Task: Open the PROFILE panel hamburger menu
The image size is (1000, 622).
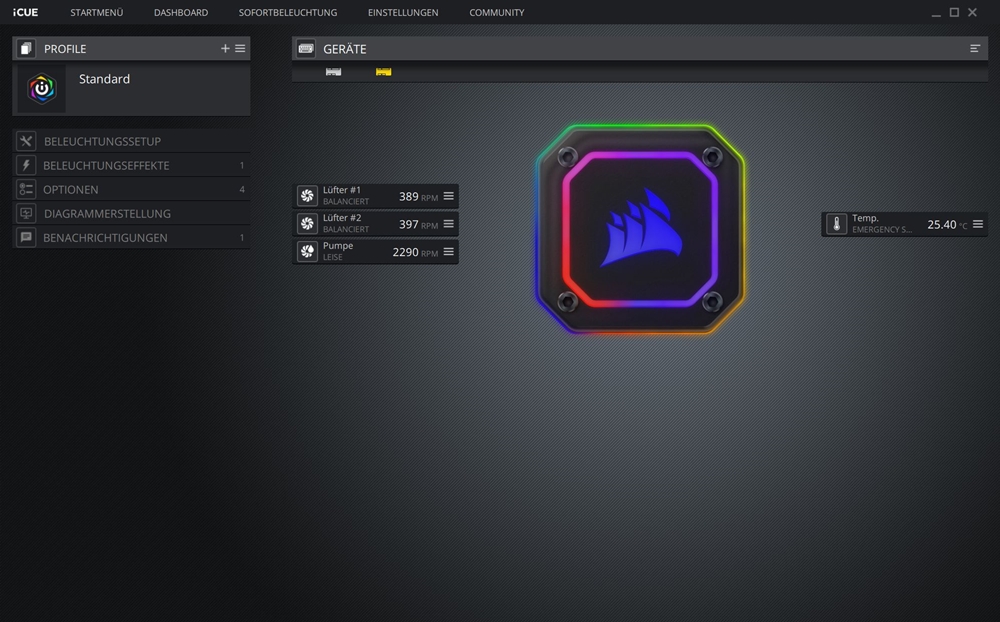Action: 240,48
